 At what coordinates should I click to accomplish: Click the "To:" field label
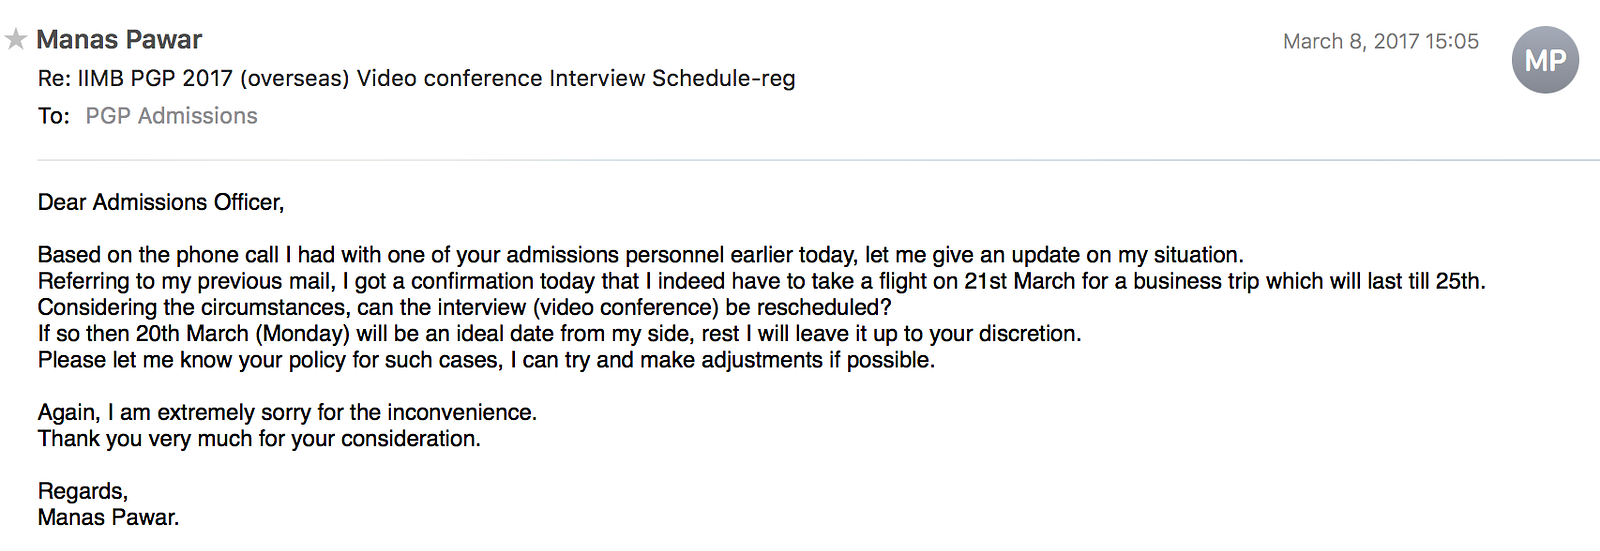54,116
